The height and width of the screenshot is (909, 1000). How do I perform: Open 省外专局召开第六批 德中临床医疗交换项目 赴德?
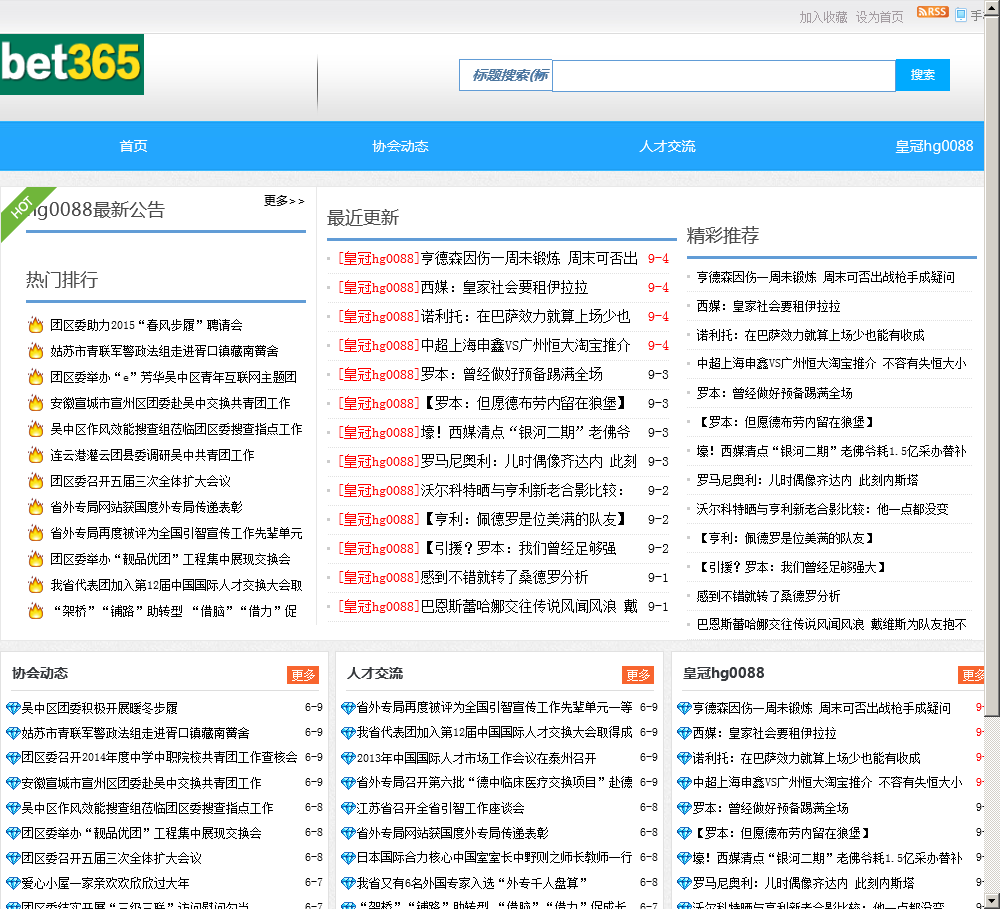click(x=494, y=783)
